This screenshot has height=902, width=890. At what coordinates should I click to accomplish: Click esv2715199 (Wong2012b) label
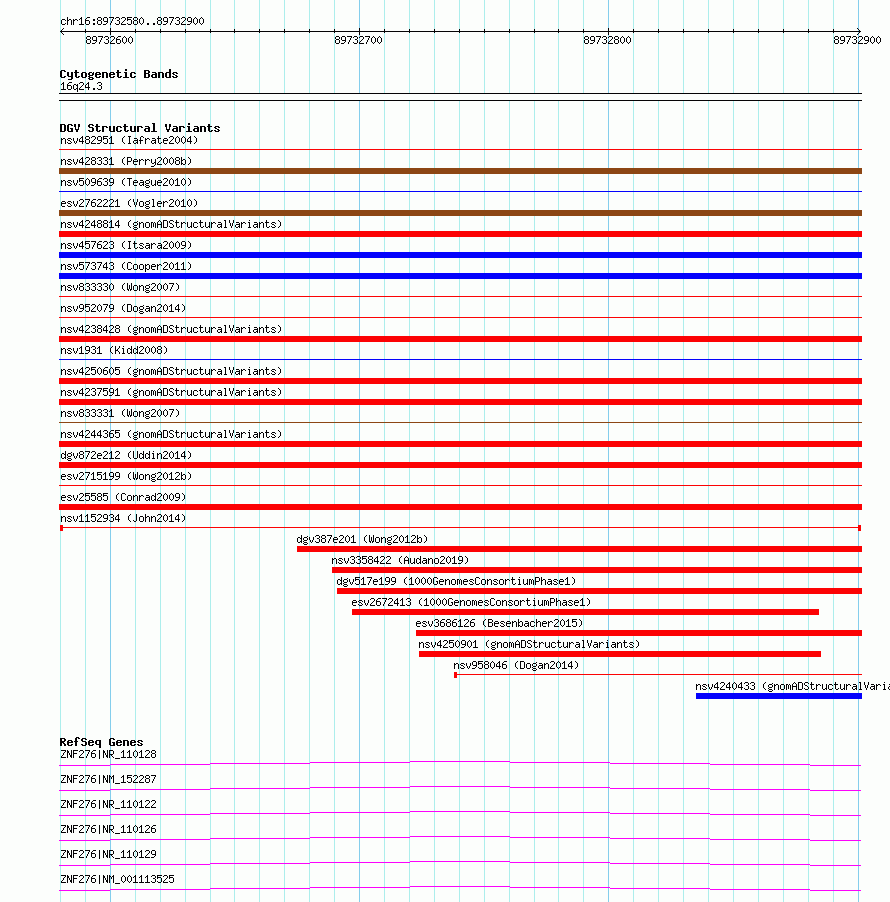click(126, 476)
